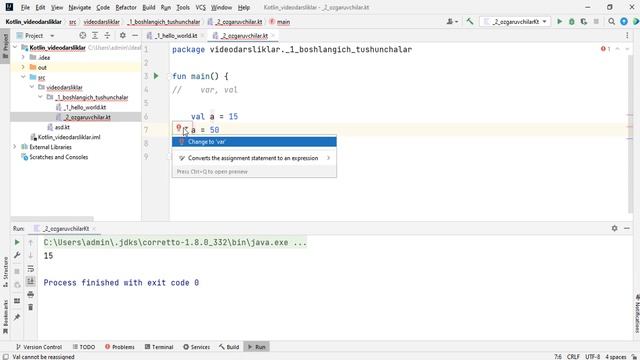Open the Refactor menu
The width and height of the screenshot is (640, 360).
point(126,7)
